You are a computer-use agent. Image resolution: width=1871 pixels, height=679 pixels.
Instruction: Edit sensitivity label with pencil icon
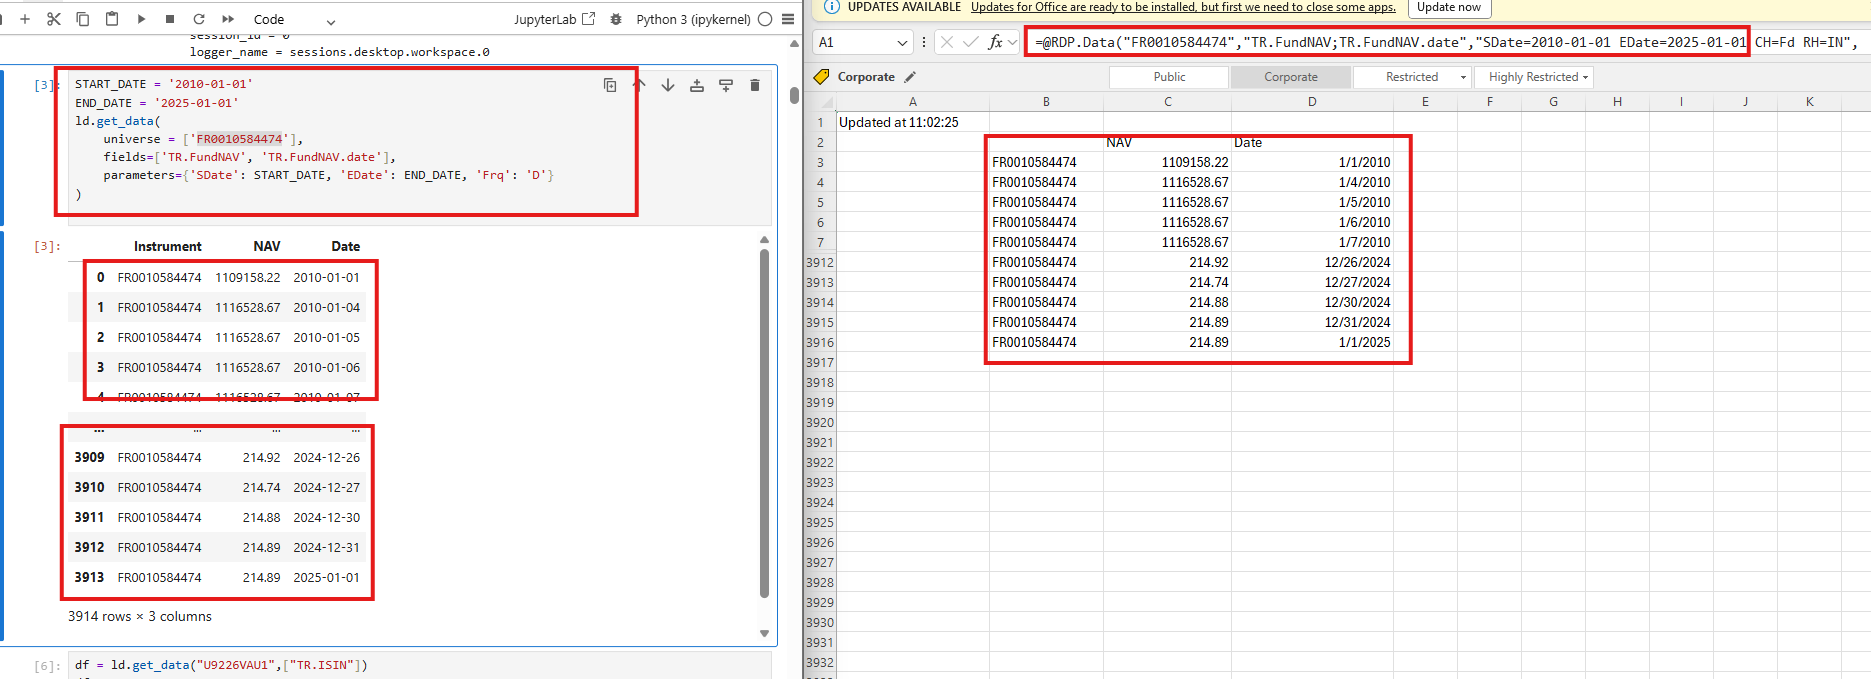click(910, 77)
